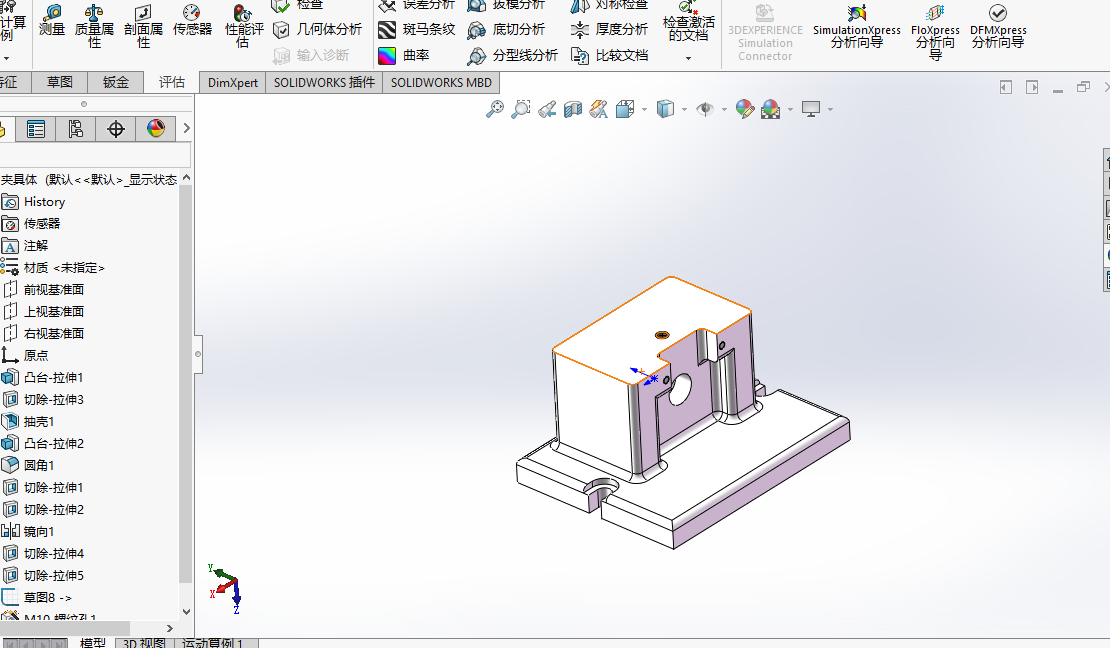Select feature 抽壳1
Screen dimensions: 1110x648
click(38, 421)
